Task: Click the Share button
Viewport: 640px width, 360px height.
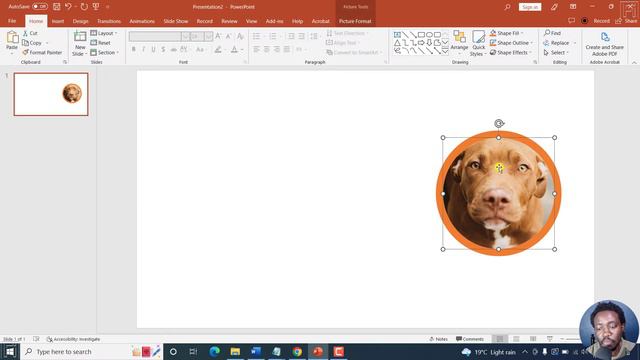Action: [x=627, y=21]
